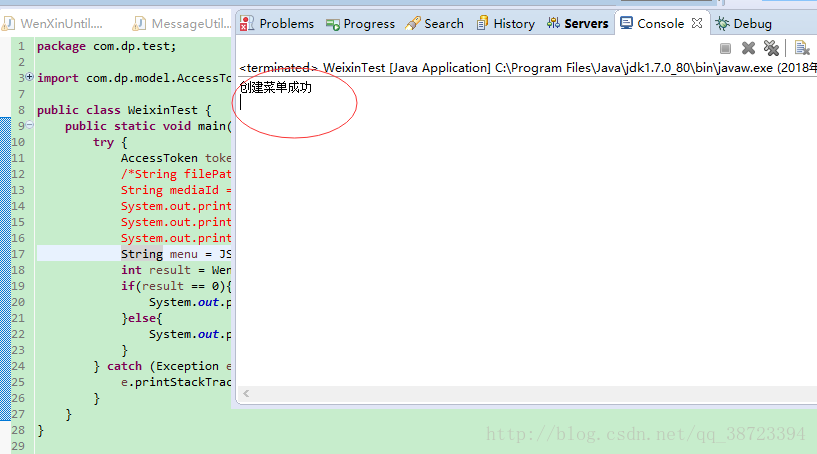Click 'if(result == 0){' on line 19
817x454 pixels.
pos(176,286)
